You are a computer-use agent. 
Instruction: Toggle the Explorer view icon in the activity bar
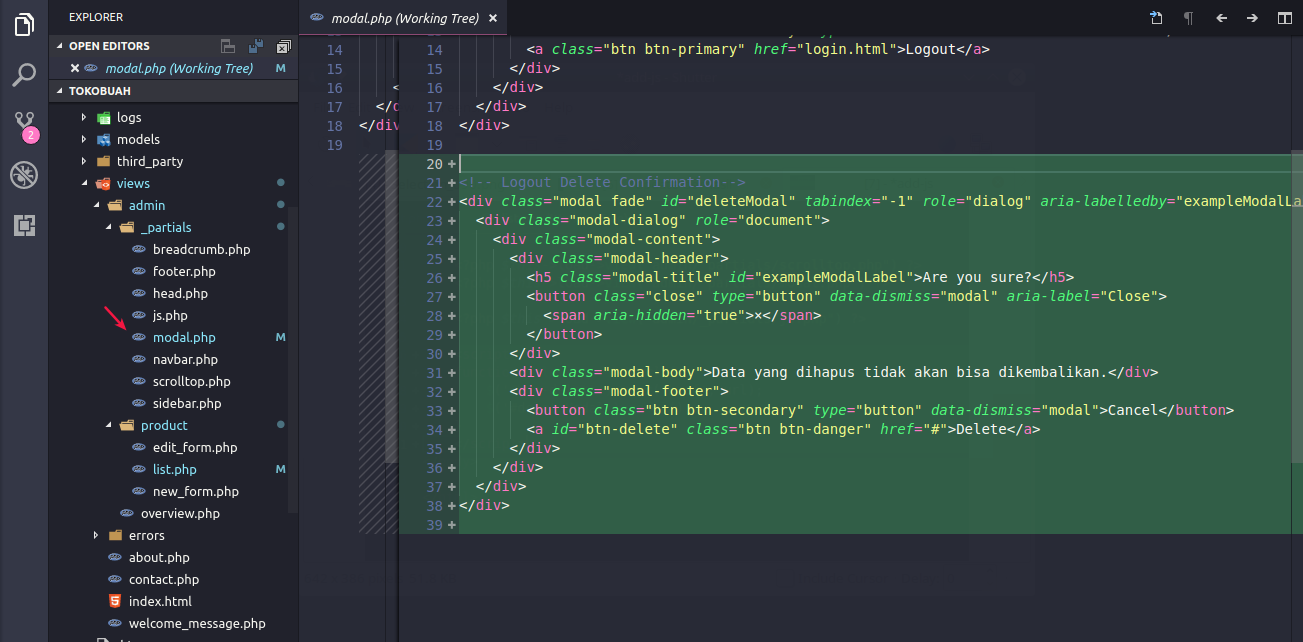click(24, 25)
